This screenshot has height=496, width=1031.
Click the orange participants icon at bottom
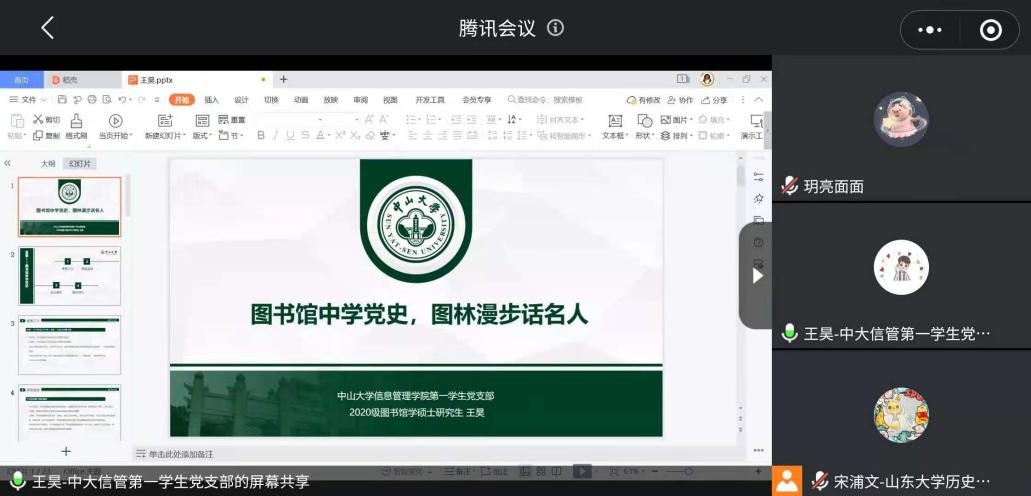787,481
